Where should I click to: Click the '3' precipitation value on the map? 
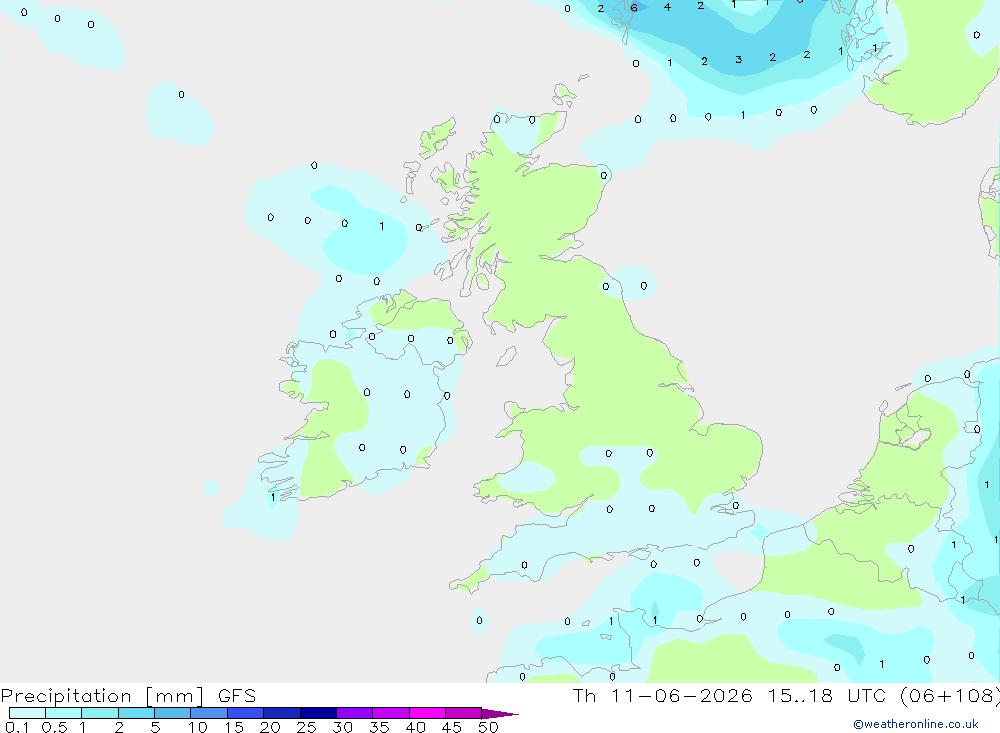pos(739,59)
